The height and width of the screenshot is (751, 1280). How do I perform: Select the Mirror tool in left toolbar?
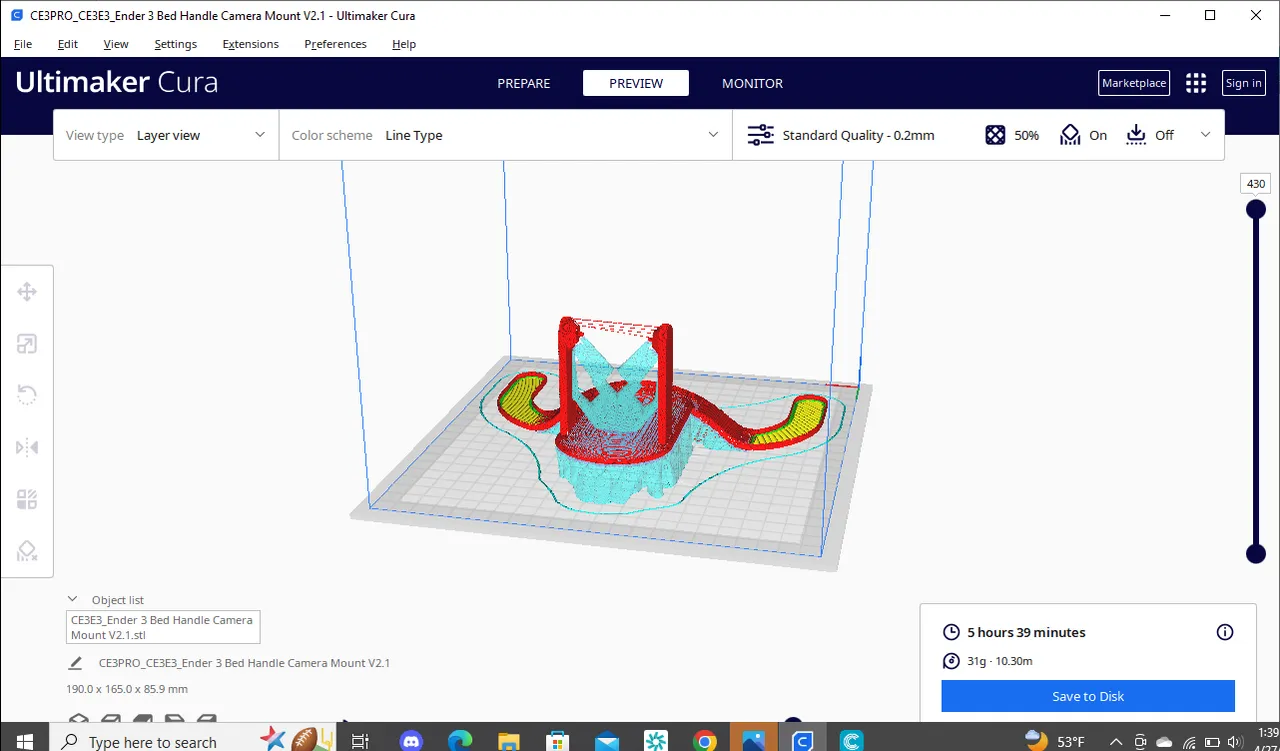point(27,447)
